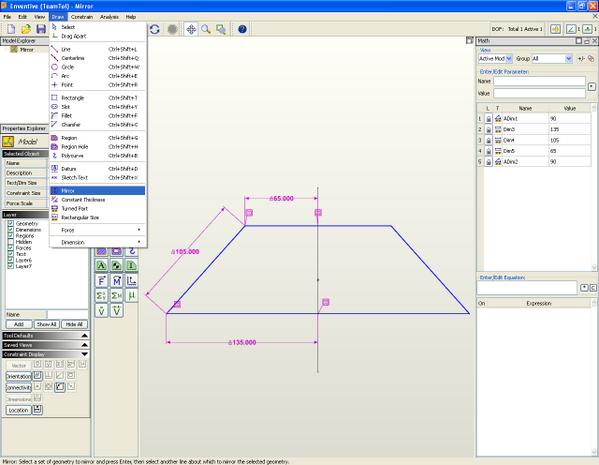Open the Constrain menu
Image resolution: width=599 pixels, height=465 pixels.
(82, 17)
